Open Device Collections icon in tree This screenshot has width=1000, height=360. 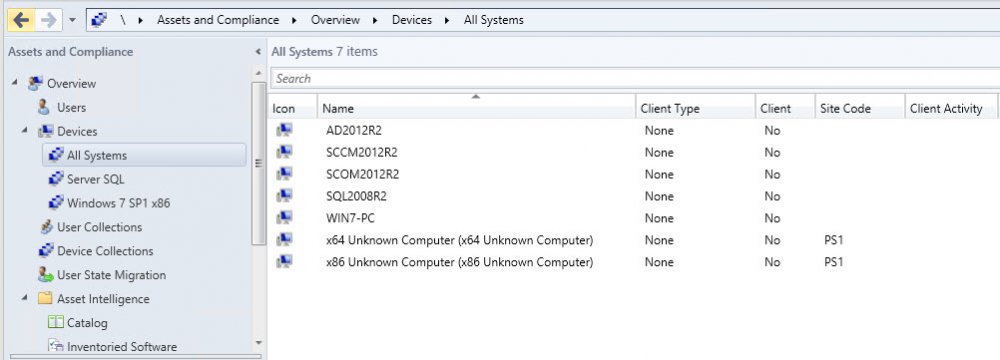(x=46, y=250)
